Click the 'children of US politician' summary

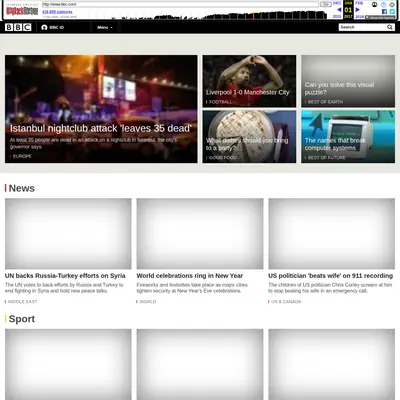[x=330, y=288]
